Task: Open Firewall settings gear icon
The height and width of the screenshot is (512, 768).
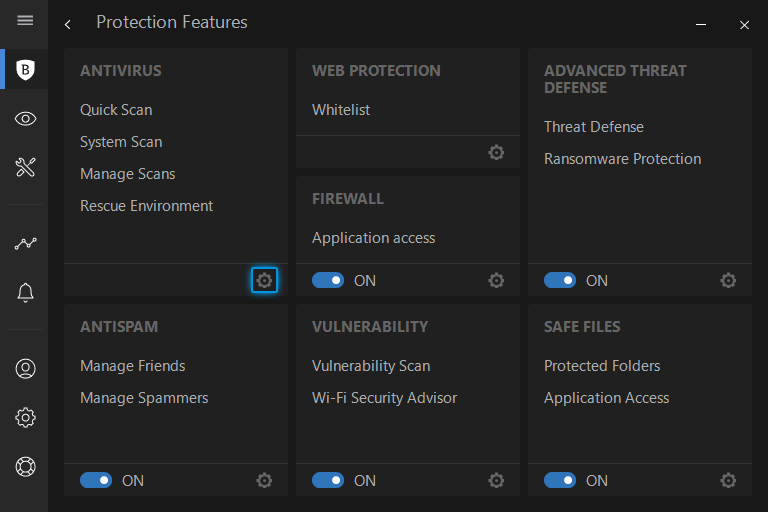Action: tap(496, 280)
